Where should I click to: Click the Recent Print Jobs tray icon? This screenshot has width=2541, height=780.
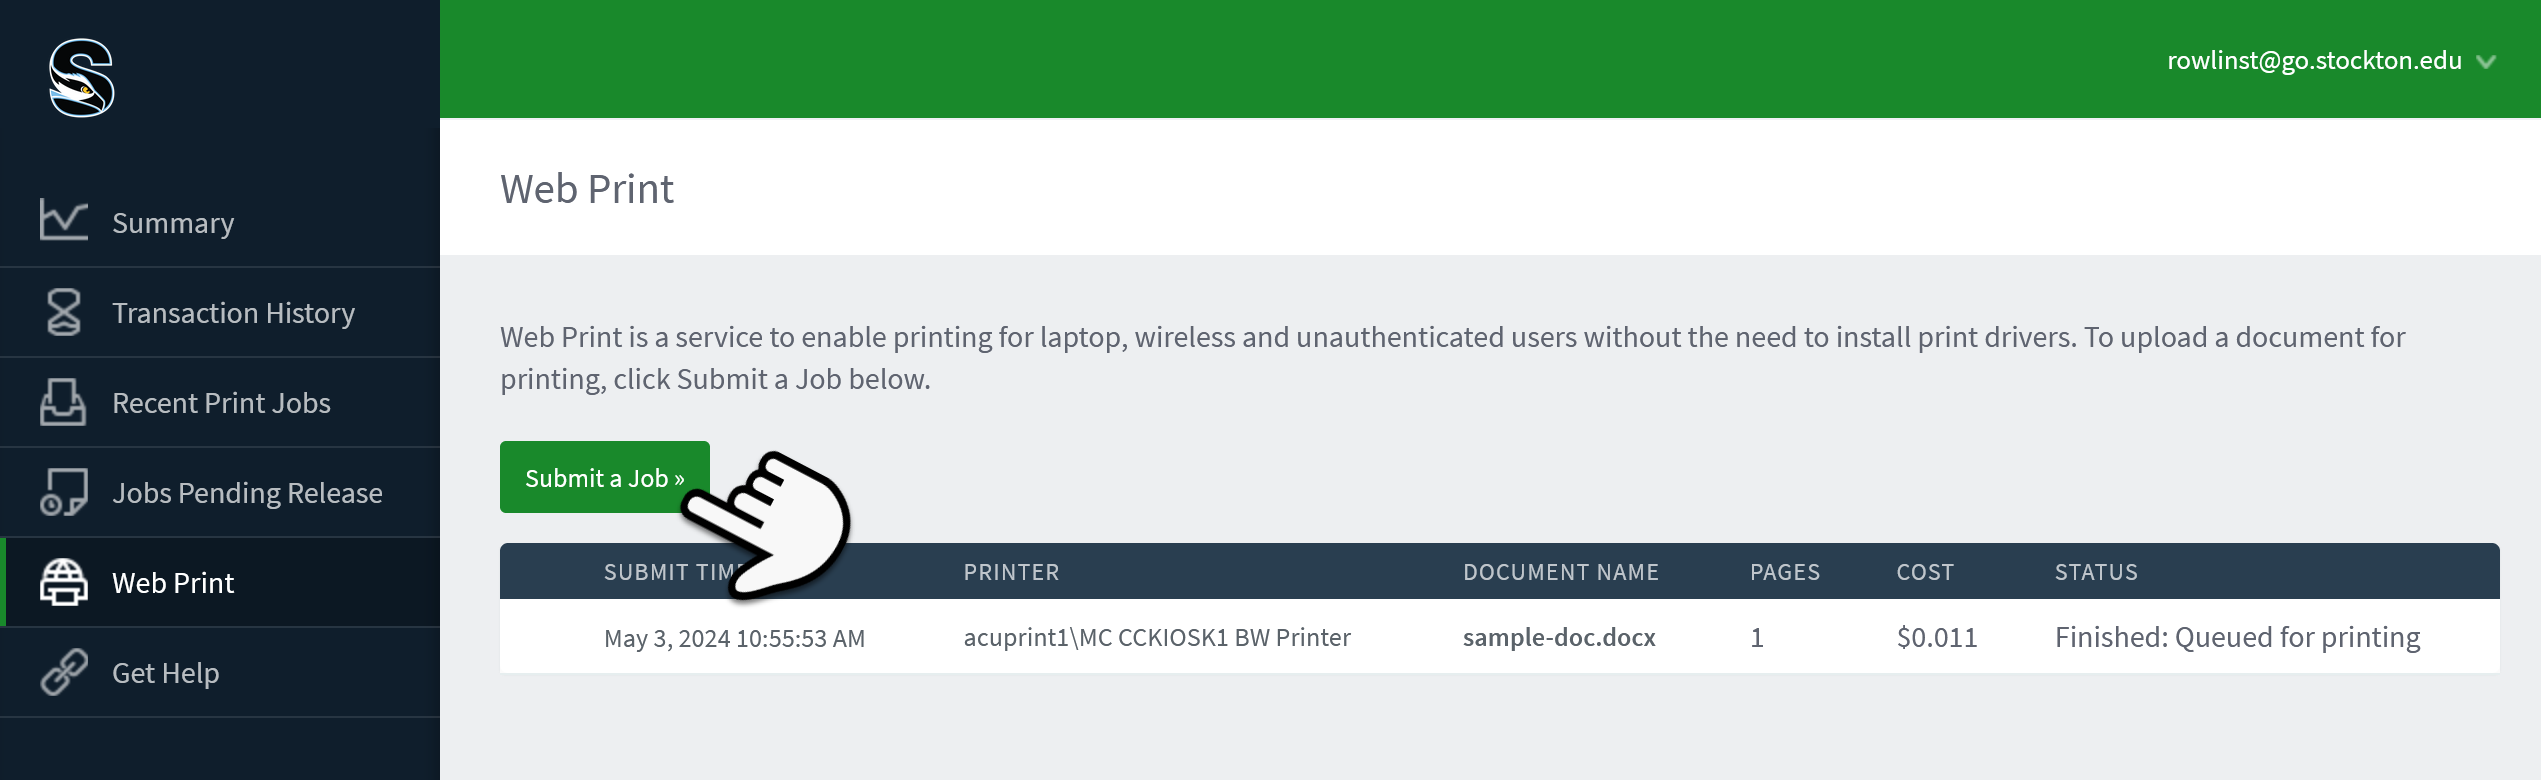(x=63, y=402)
